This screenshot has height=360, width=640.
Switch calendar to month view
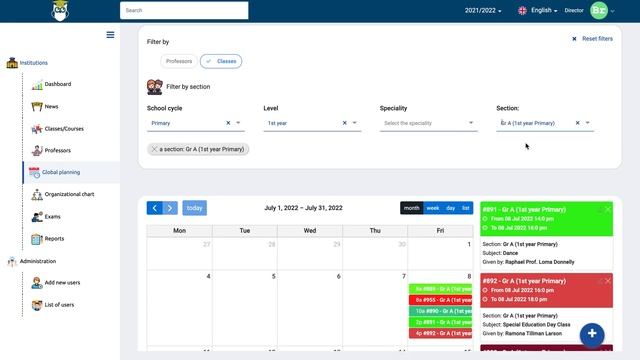point(411,208)
